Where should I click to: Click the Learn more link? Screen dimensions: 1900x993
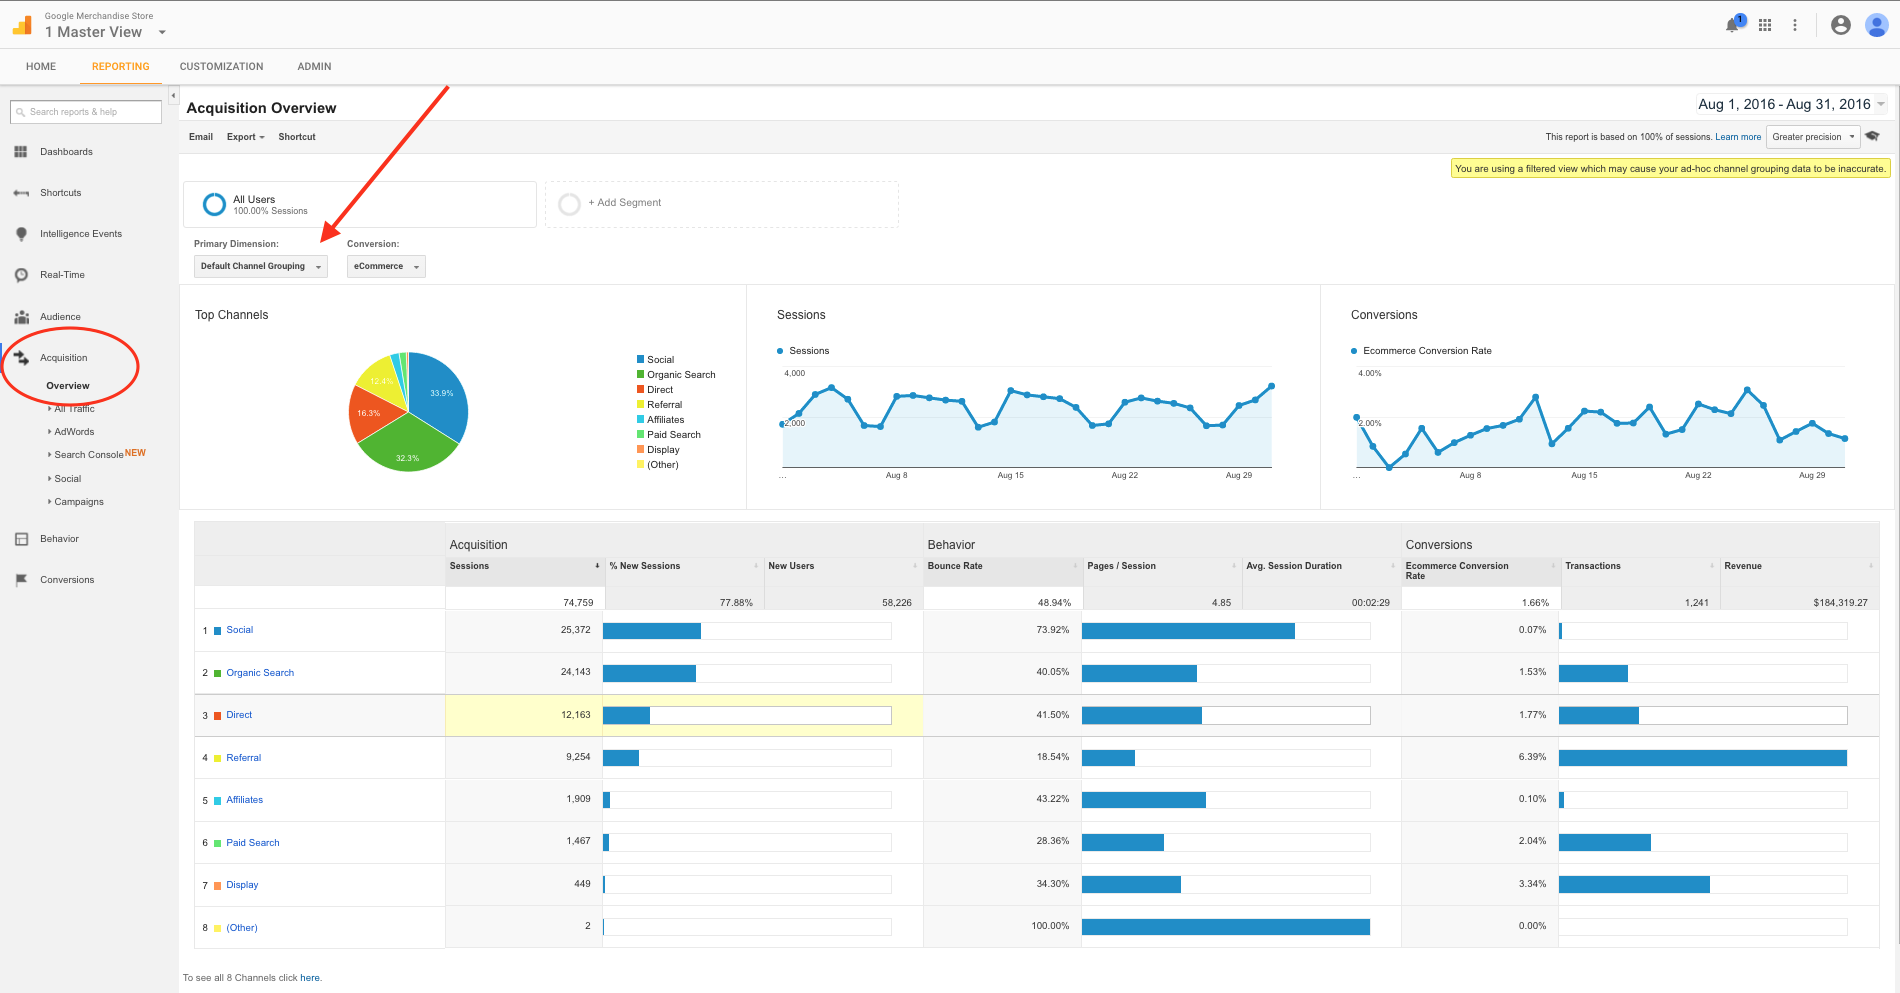(1738, 136)
